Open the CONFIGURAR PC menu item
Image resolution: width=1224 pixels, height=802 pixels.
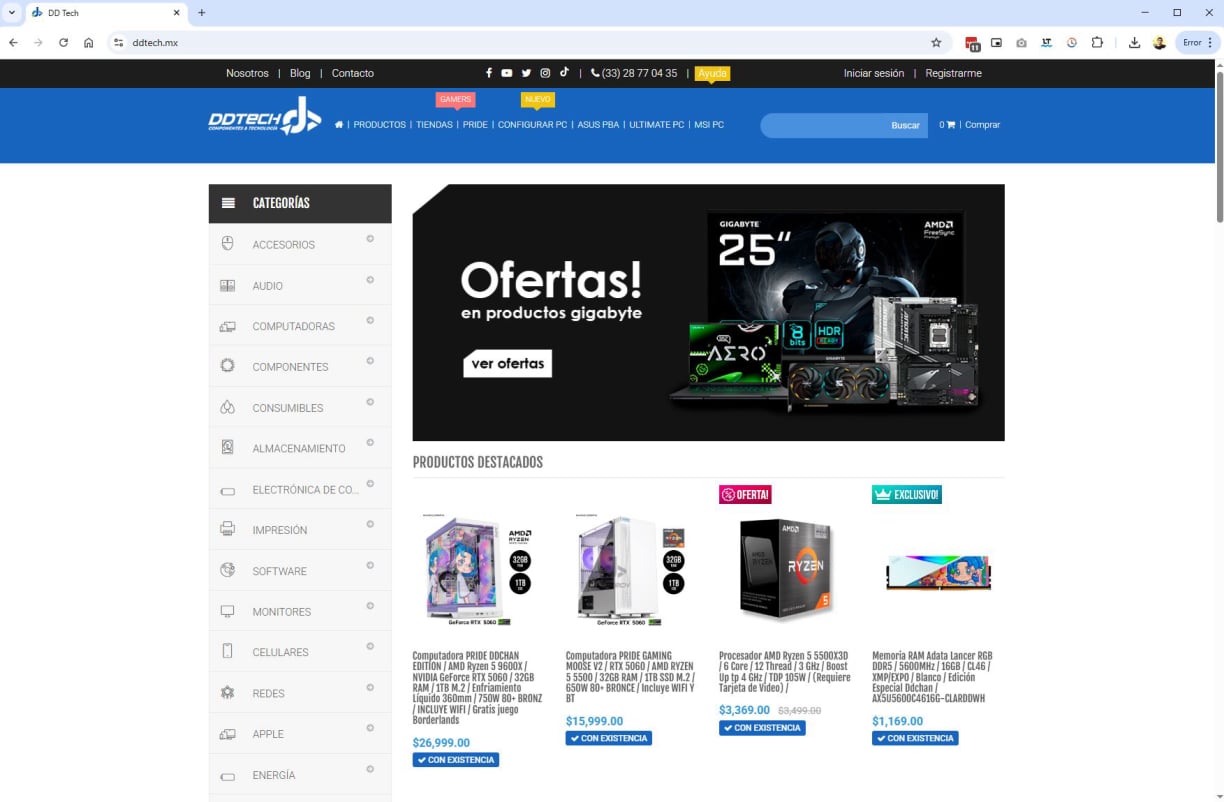pyautogui.click(x=532, y=125)
